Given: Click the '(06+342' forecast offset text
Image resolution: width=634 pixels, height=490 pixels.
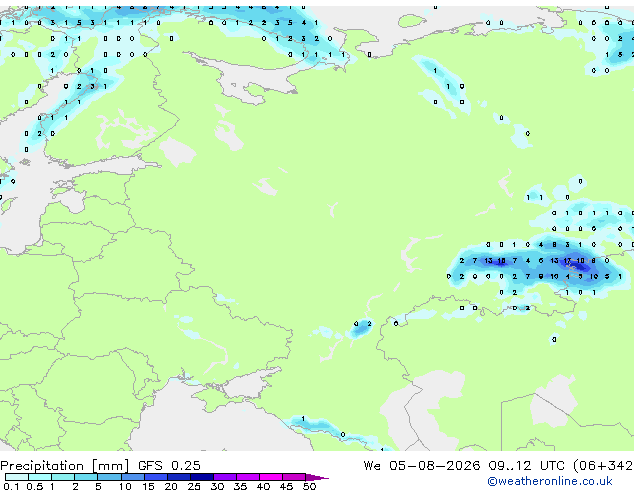Looking at the screenshot, I should click(x=603, y=466).
